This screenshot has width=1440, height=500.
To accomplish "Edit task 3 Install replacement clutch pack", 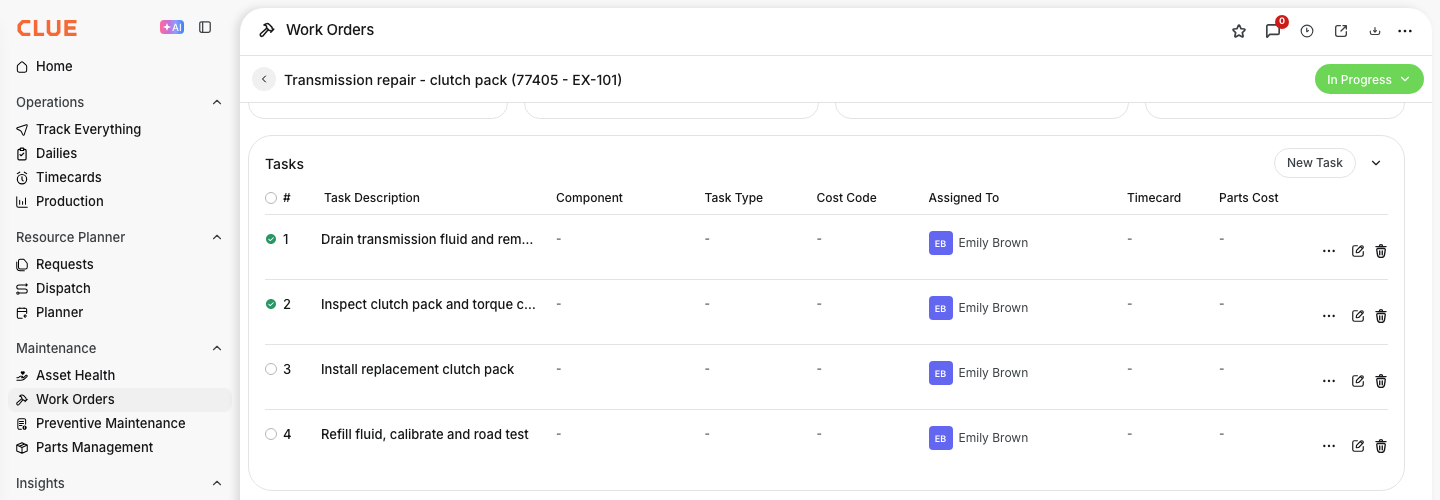I will pos(1358,381).
